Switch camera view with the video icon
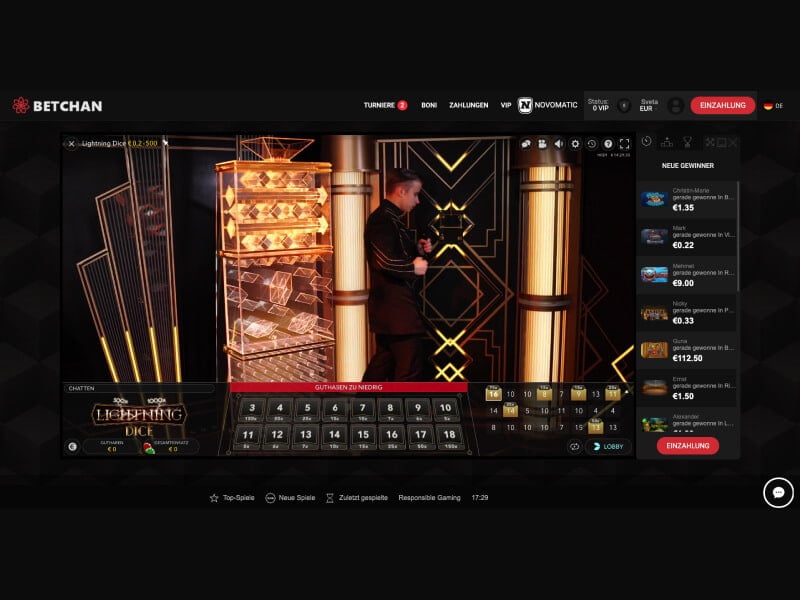This screenshot has height=600, width=800. click(x=543, y=144)
